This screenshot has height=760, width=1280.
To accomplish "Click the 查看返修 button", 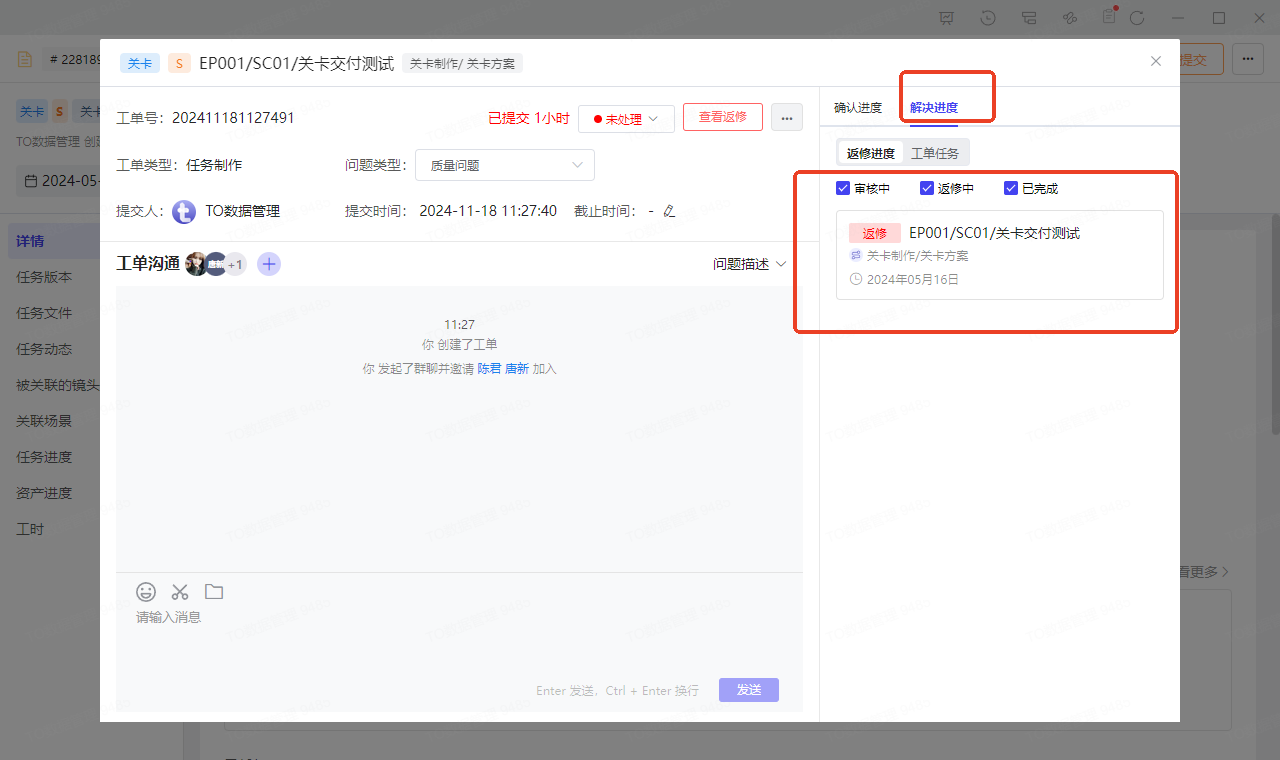I will [722, 117].
